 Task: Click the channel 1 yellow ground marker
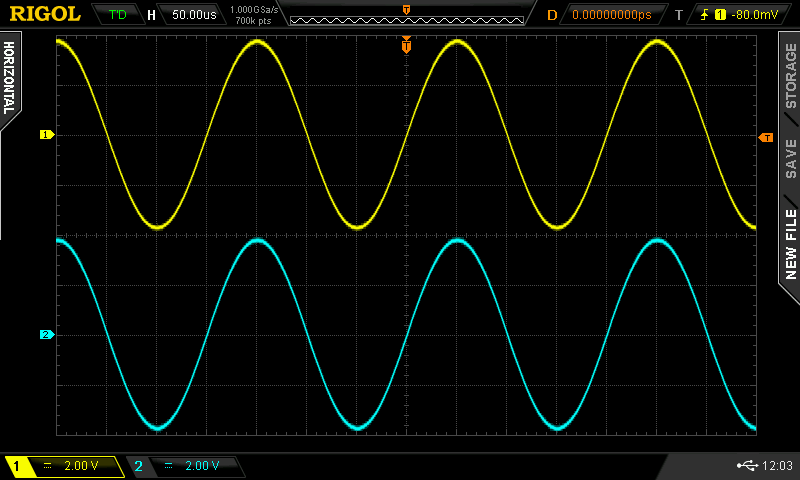click(x=47, y=135)
